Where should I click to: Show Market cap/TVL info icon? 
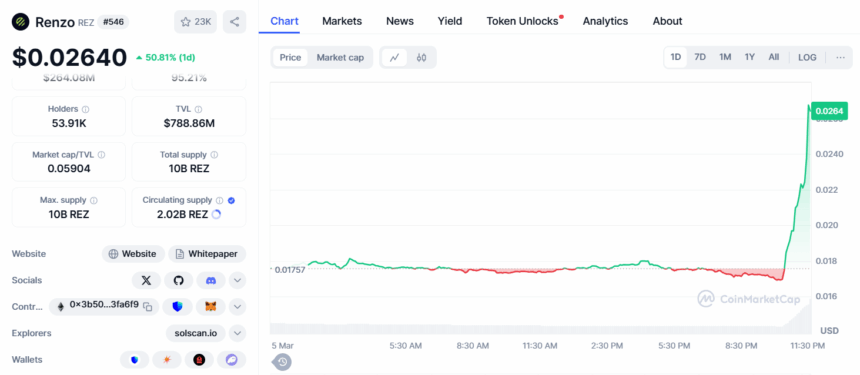(101, 155)
